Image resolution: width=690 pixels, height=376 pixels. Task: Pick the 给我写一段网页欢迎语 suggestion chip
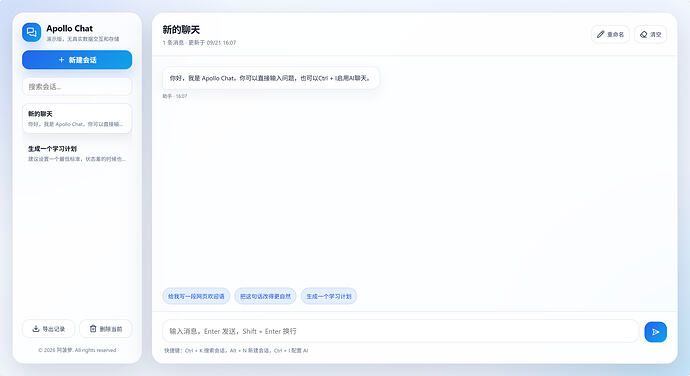click(196, 296)
